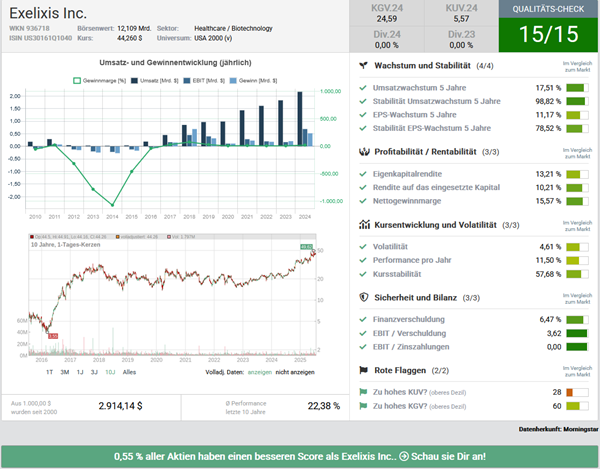Click the green flag next to Zu hohes KGV?

point(363,406)
